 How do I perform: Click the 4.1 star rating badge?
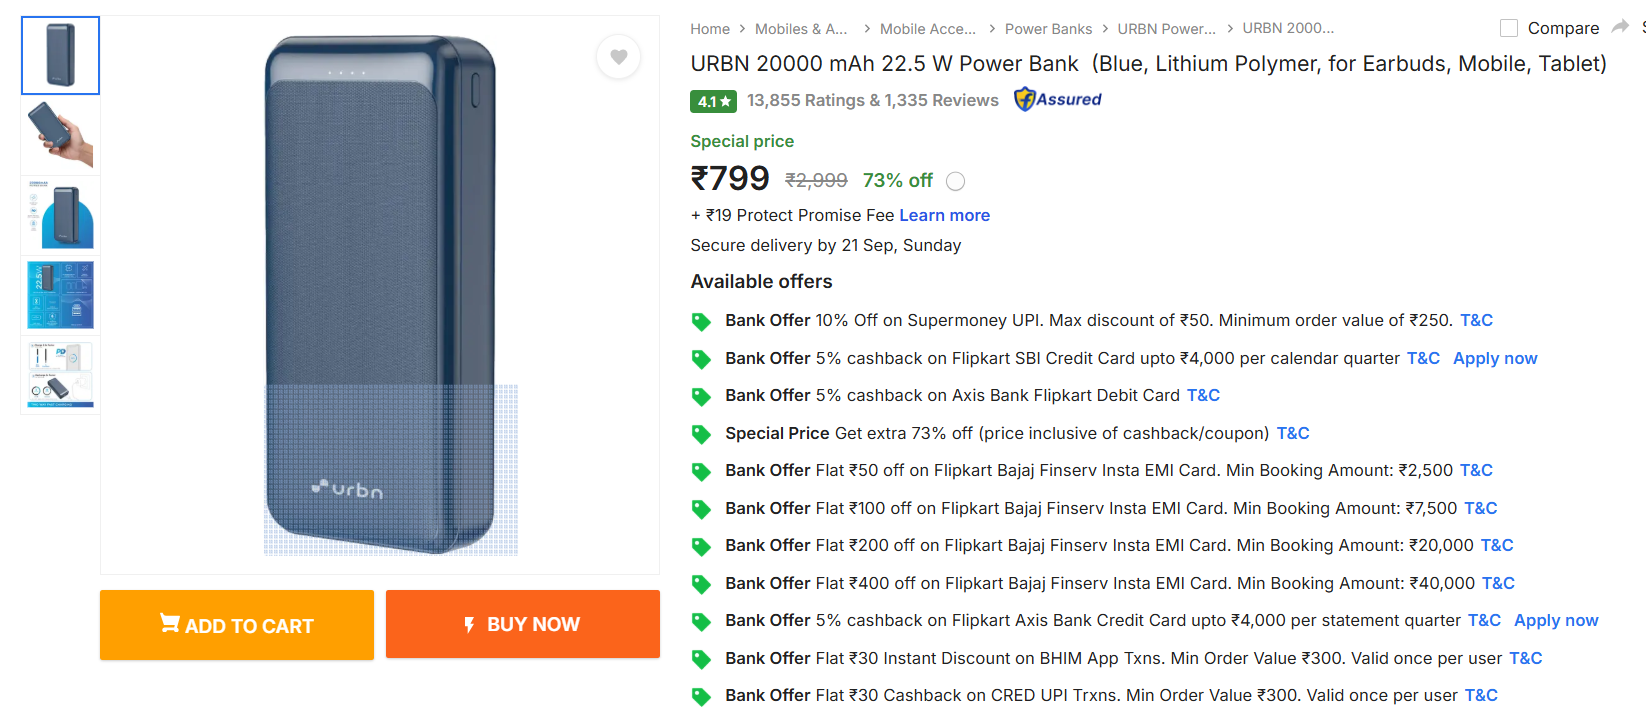[x=713, y=101]
